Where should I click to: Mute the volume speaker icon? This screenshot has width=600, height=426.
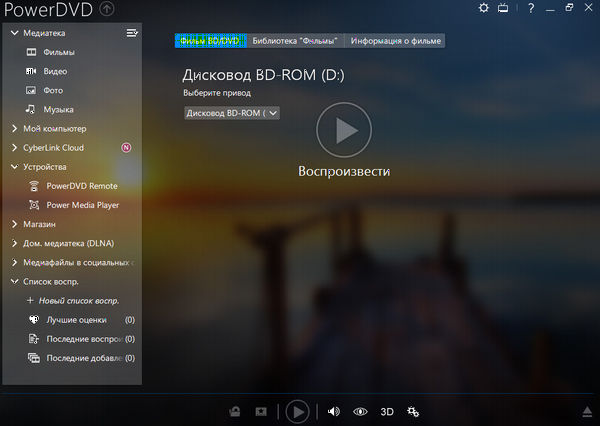coord(334,411)
